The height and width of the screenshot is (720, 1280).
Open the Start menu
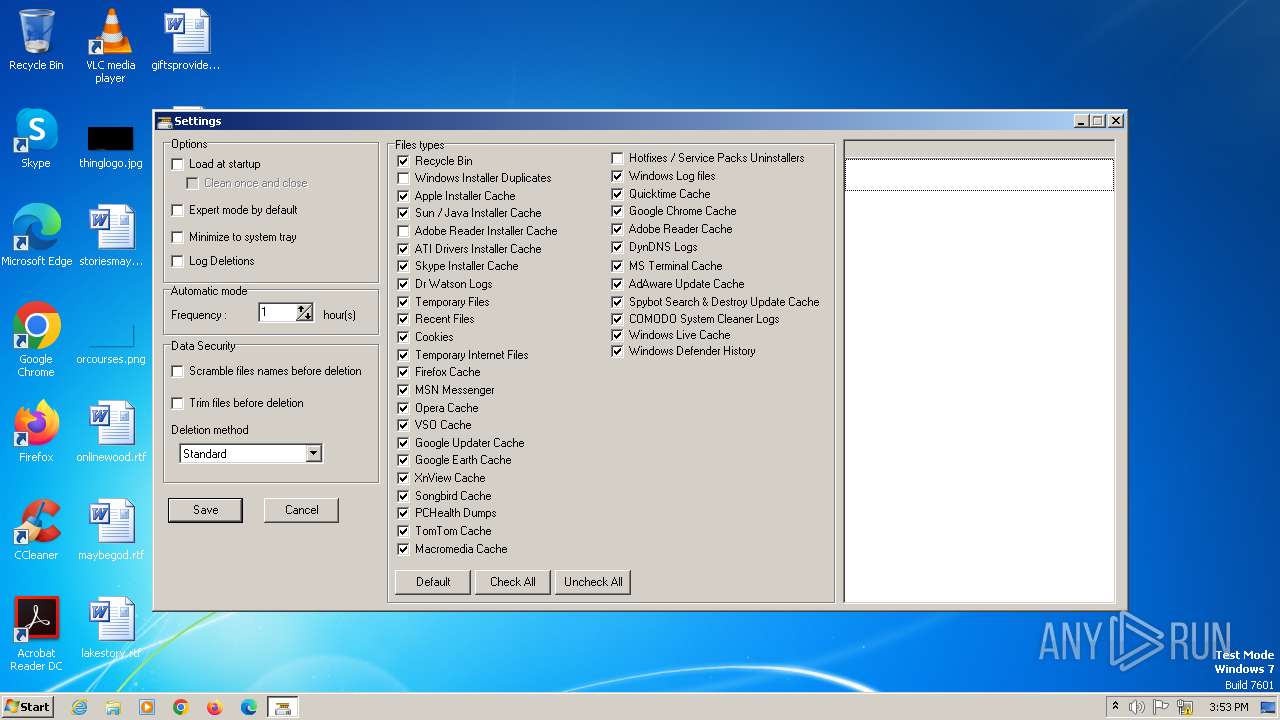tap(27, 707)
